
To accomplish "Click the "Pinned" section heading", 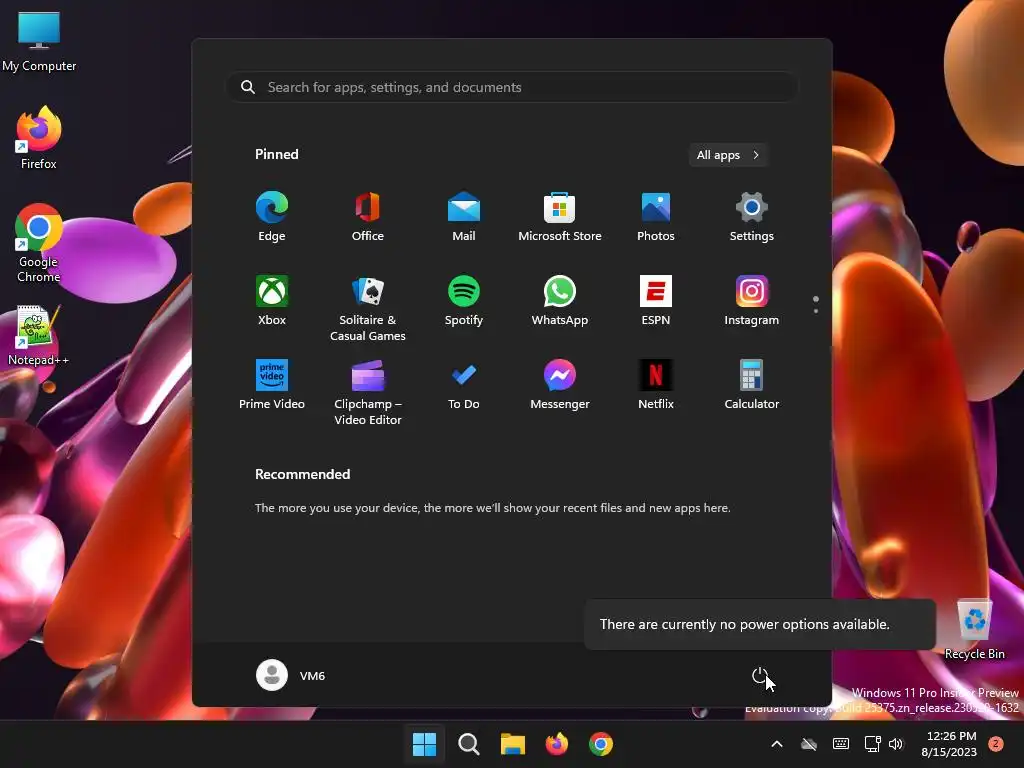I will point(277,154).
